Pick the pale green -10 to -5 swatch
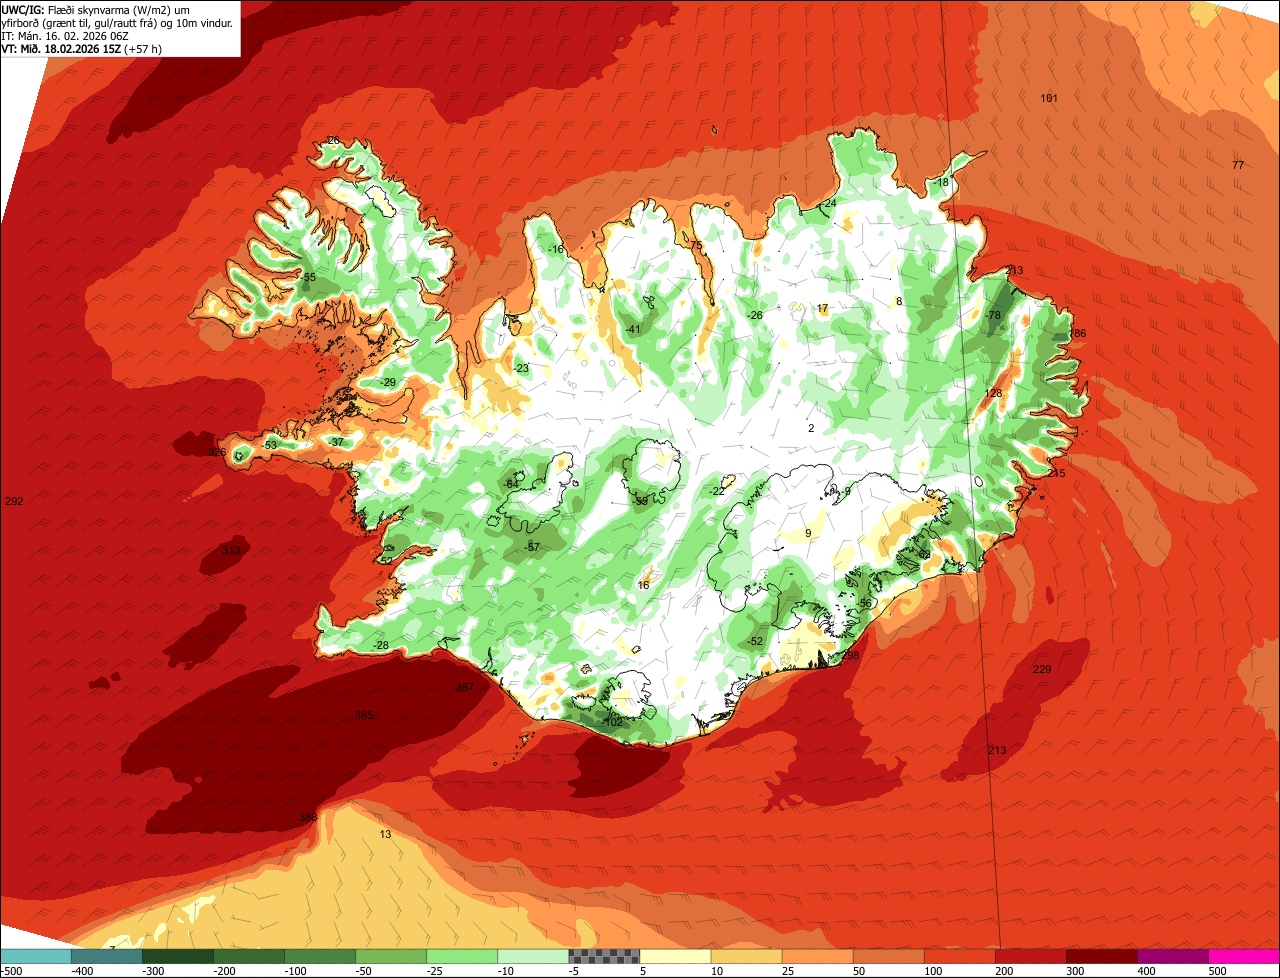 [x=533, y=957]
